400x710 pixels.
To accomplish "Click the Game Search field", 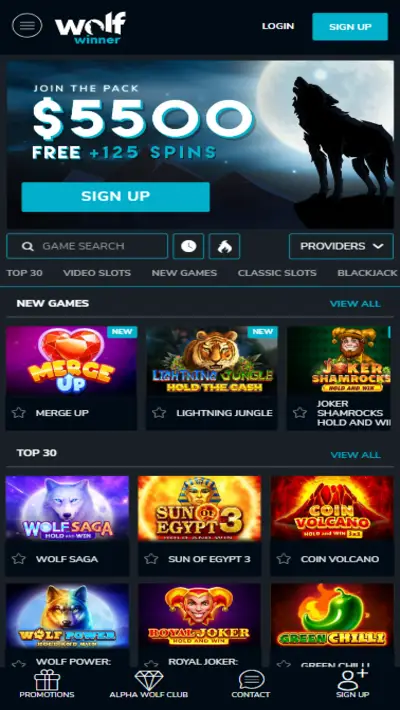I will pos(87,246).
